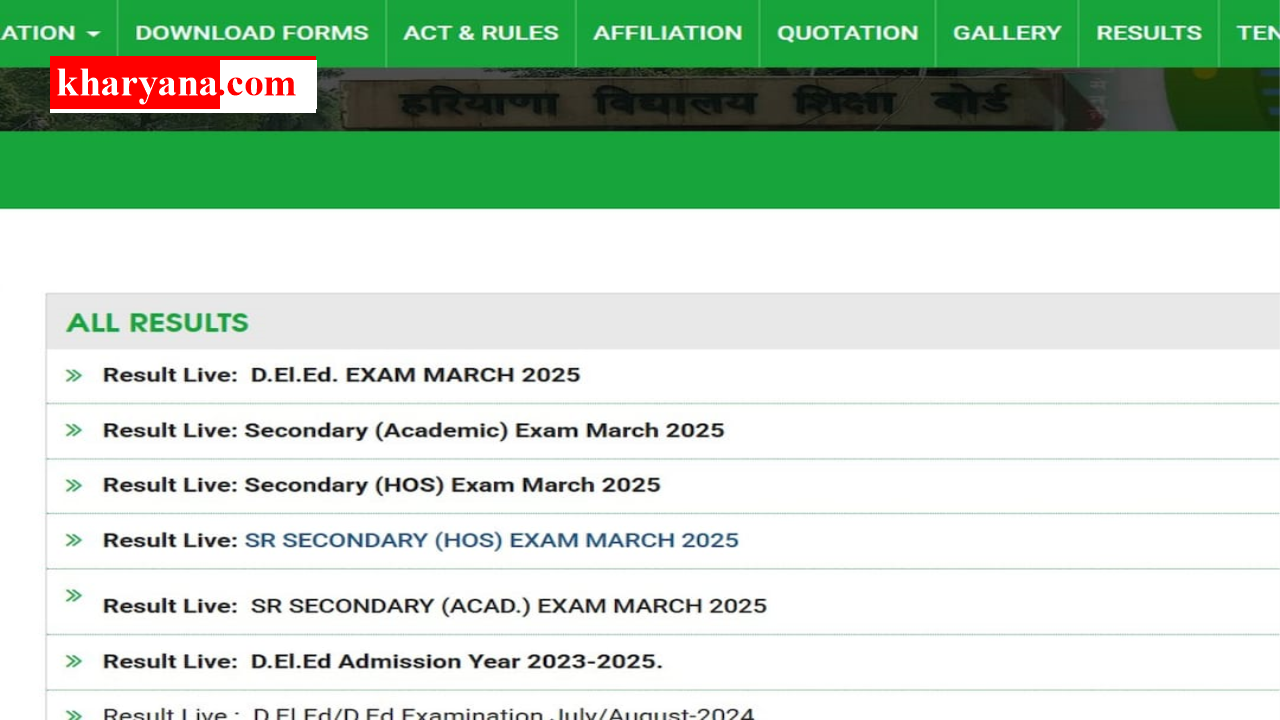Open SR SECONDARY (HOS) EXAM MARCH 2025 link

pyautogui.click(x=491, y=541)
